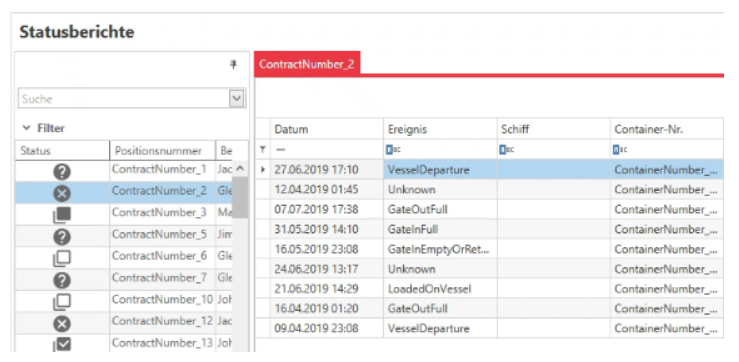The height and width of the screenshot is (362, 739).
Task: Click date cell 16.05.2019 23:08
Action: (327, 249)
